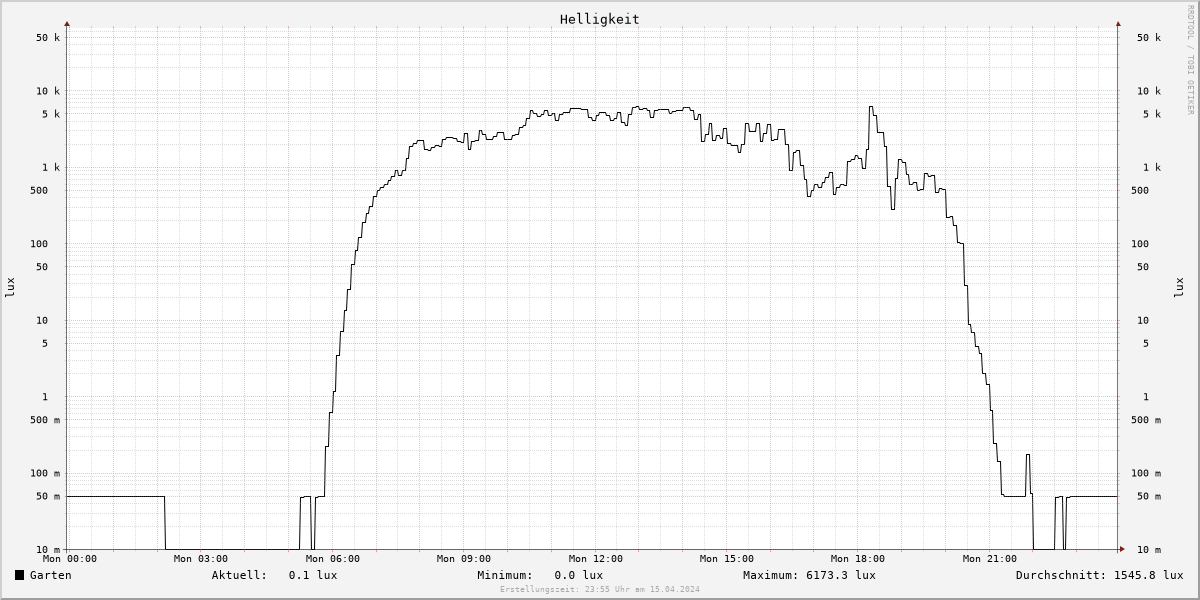Select "1 k" on the left axis
1200x600 pixels.
[52, 168]
